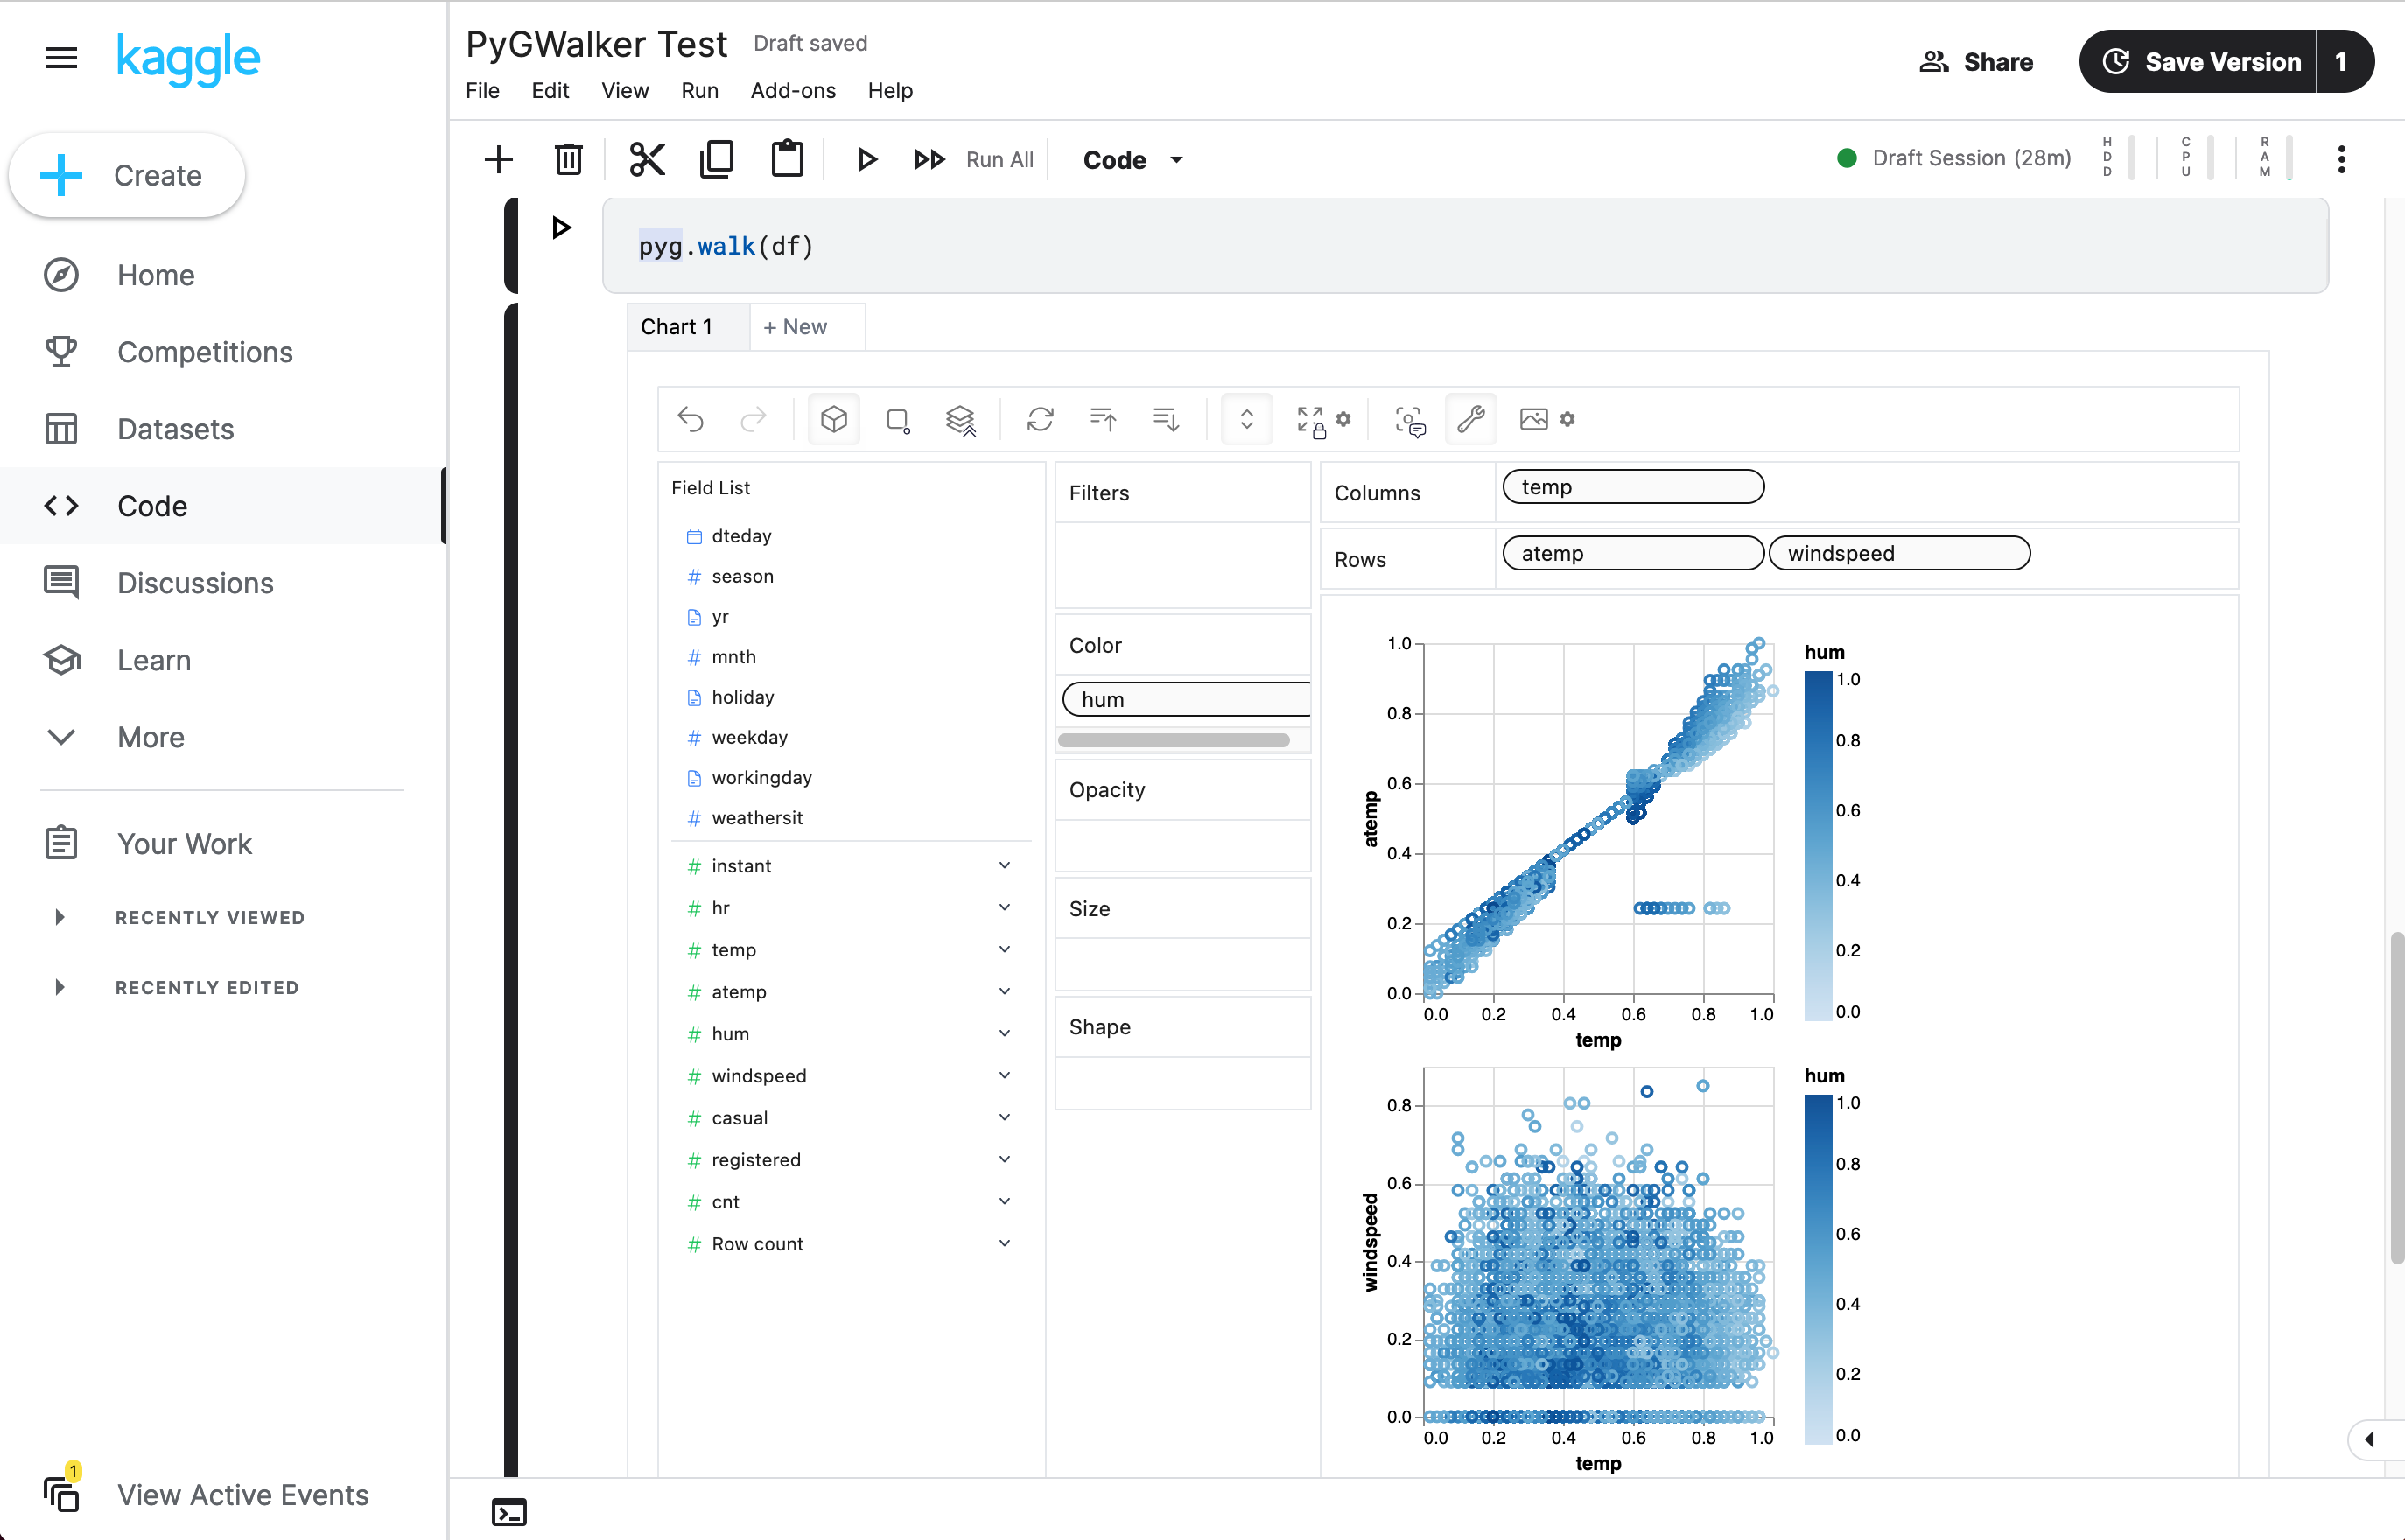Viewport: 2405px width, 1540px height.
Task: Select the 3D cube chart type icon
Action: pyautogui.click(x=832, y=419)
